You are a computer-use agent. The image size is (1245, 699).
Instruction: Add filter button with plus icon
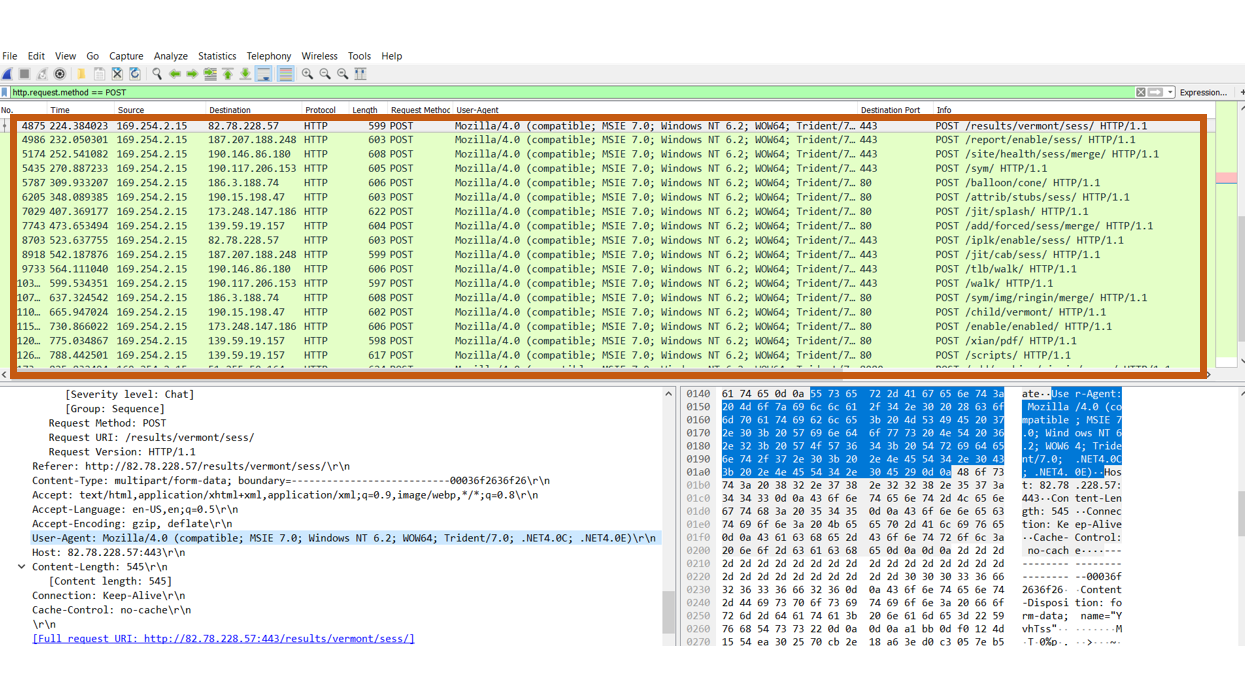[1241, 92]
